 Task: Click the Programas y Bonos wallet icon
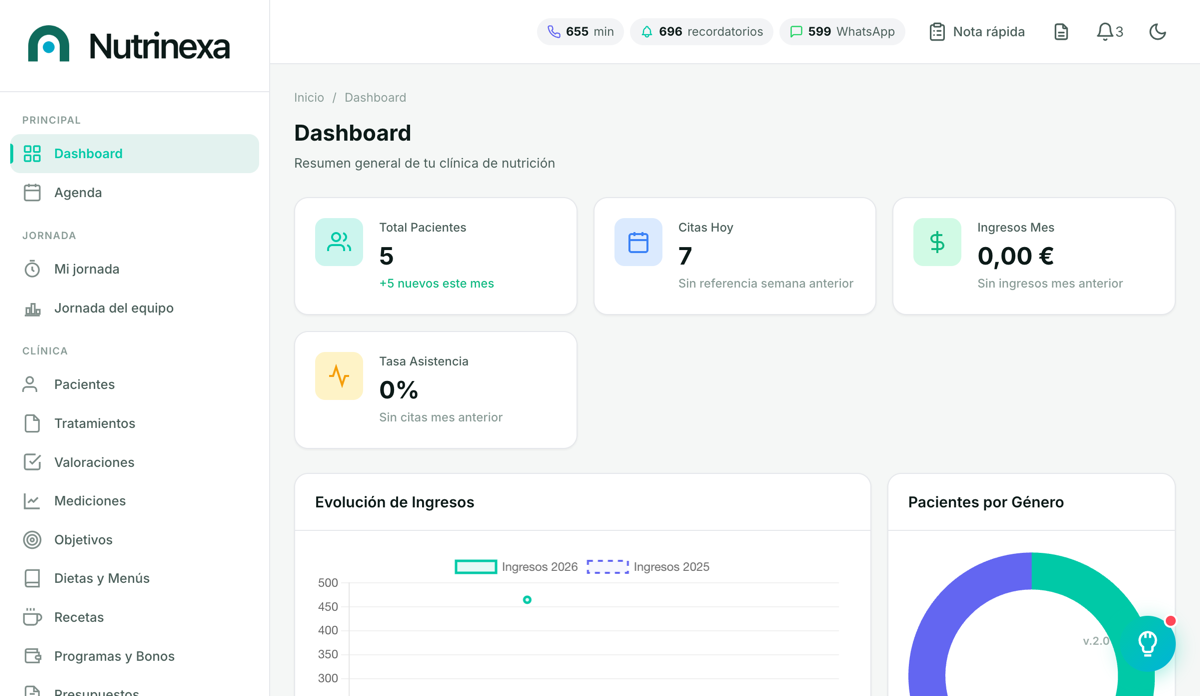(32, 656)
